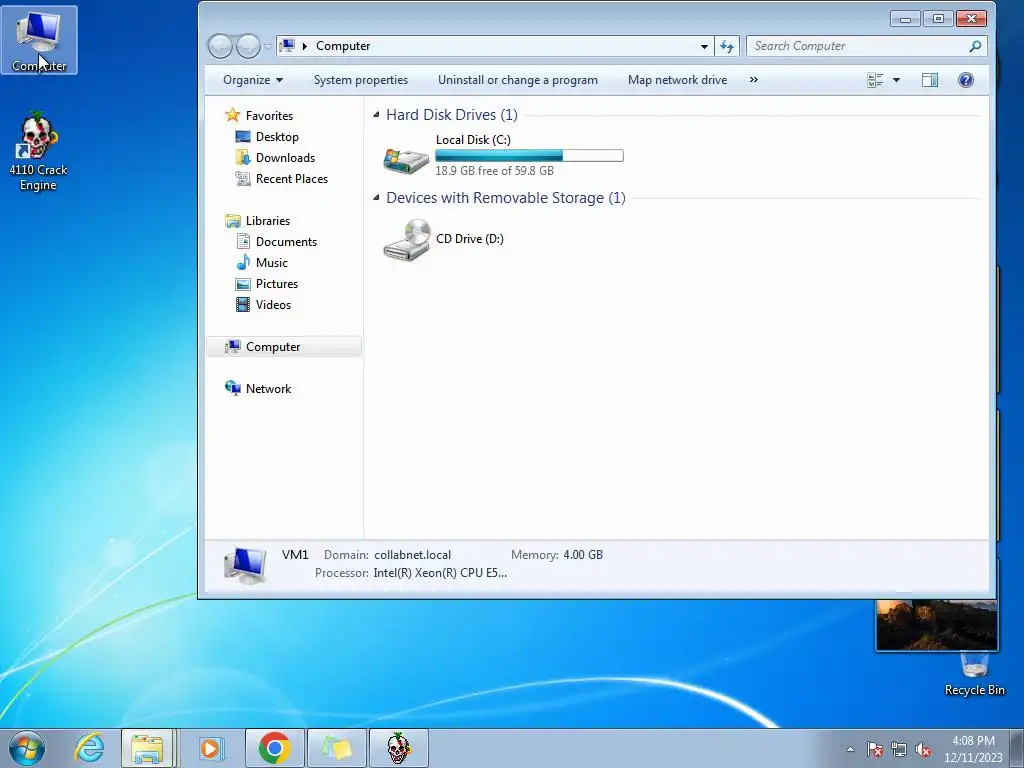Launch Internet Explorer from the taskbar
1024x768 pixels.
pyautogui.click(x=89, y=748)
